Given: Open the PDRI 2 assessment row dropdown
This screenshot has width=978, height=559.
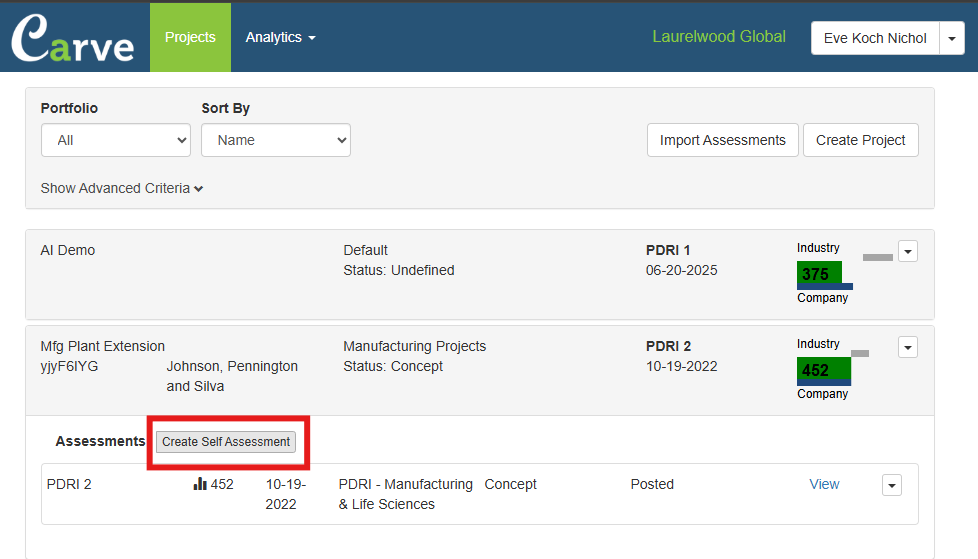Looking at the screenshot, I should [891, 485].
